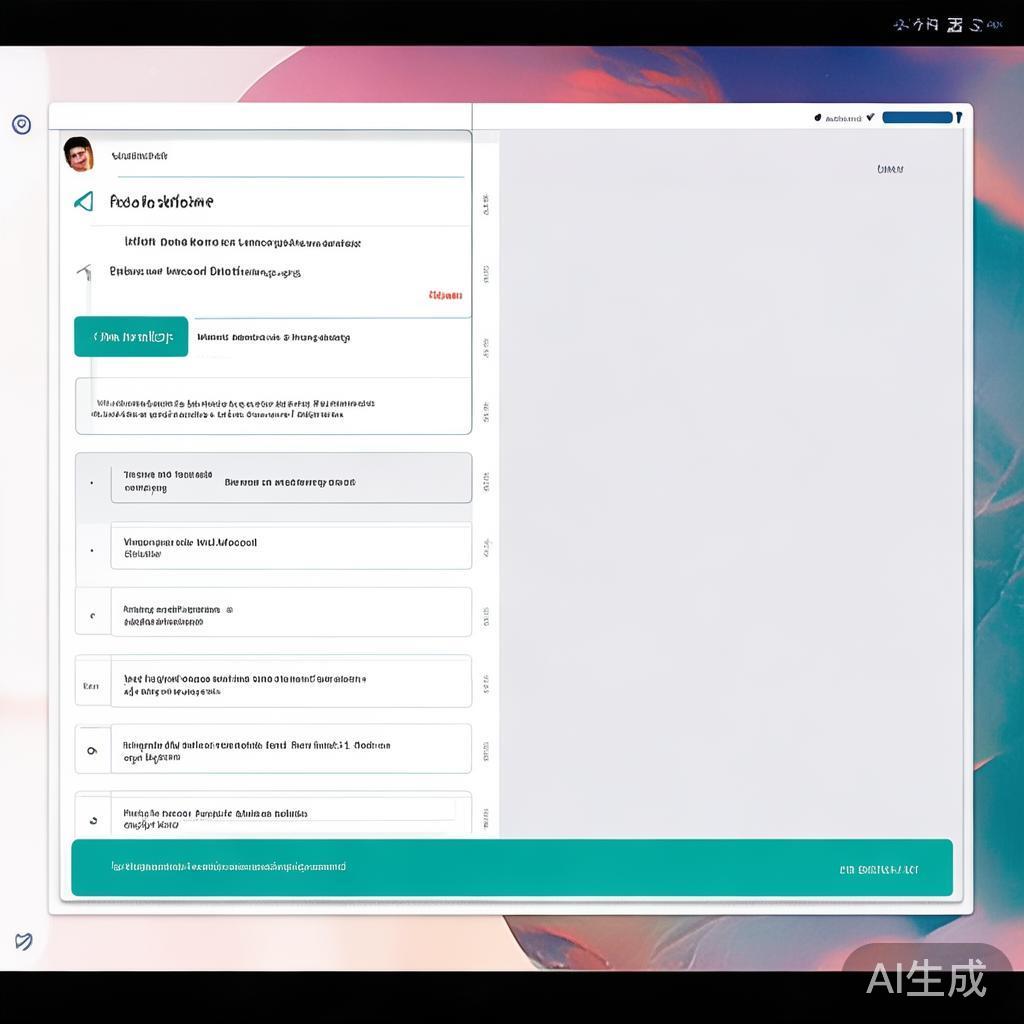Open the user profile avatar picture
The image size is (1024, 1024).
pos(78,154)
